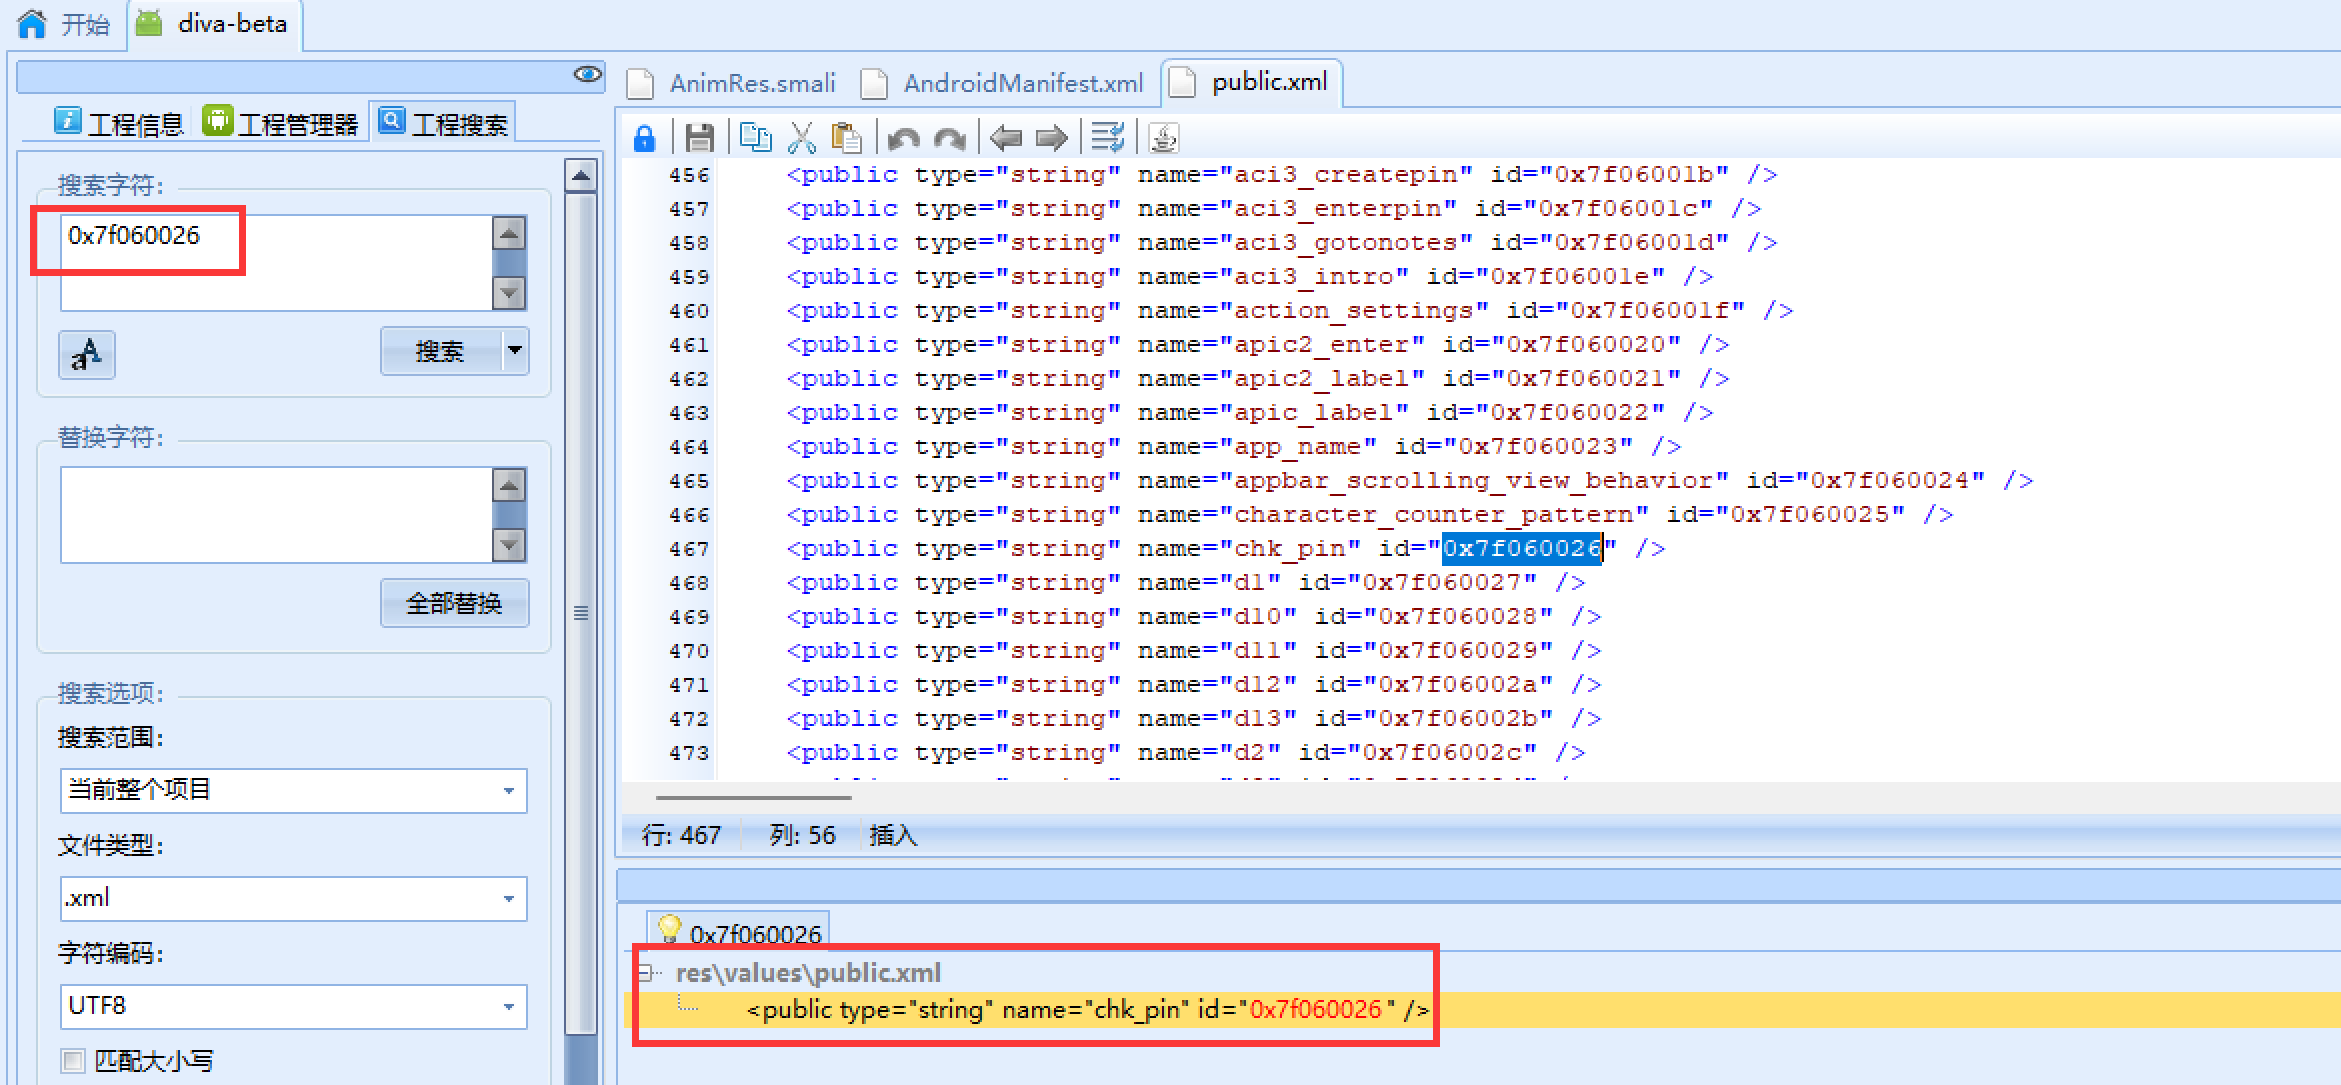Click the character_counter_pattern line

pos(1368,514)
